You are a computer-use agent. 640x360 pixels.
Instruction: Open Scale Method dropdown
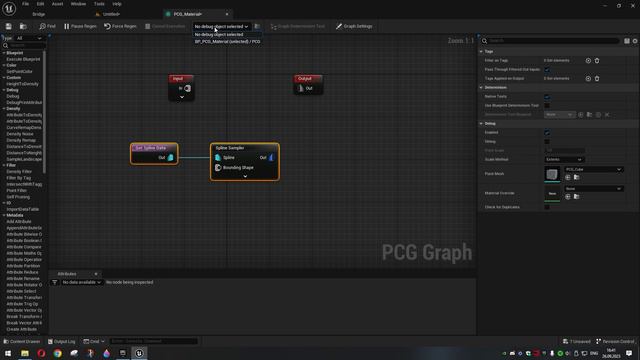[564, 160]
